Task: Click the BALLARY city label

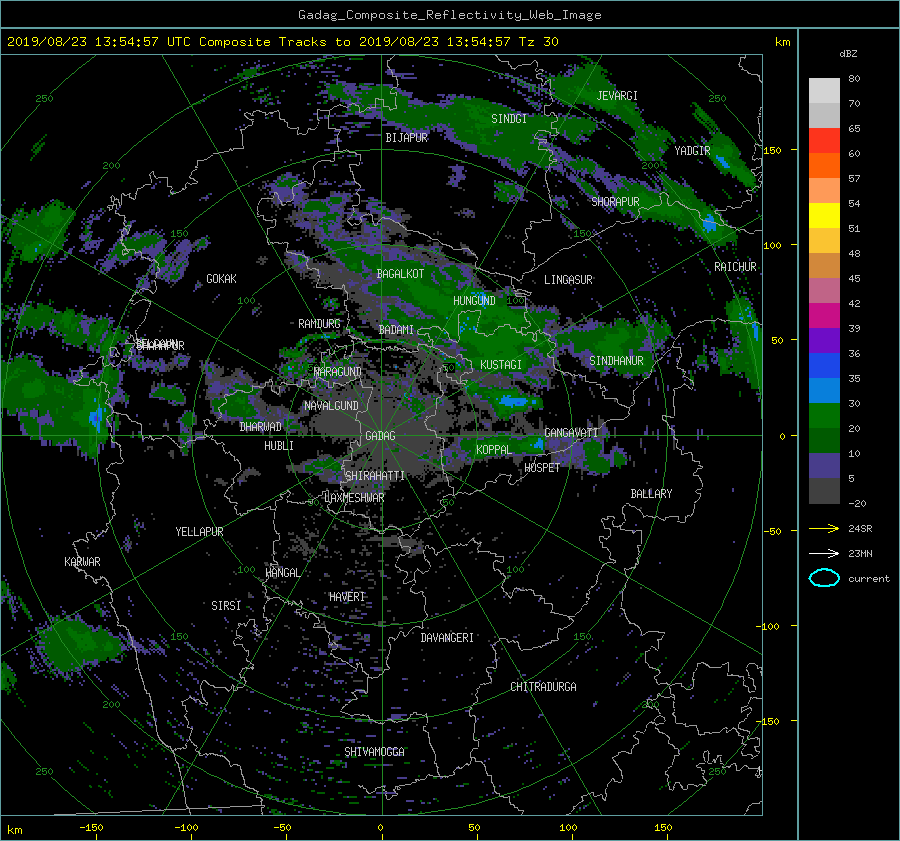Action: [x=651, y=494]
